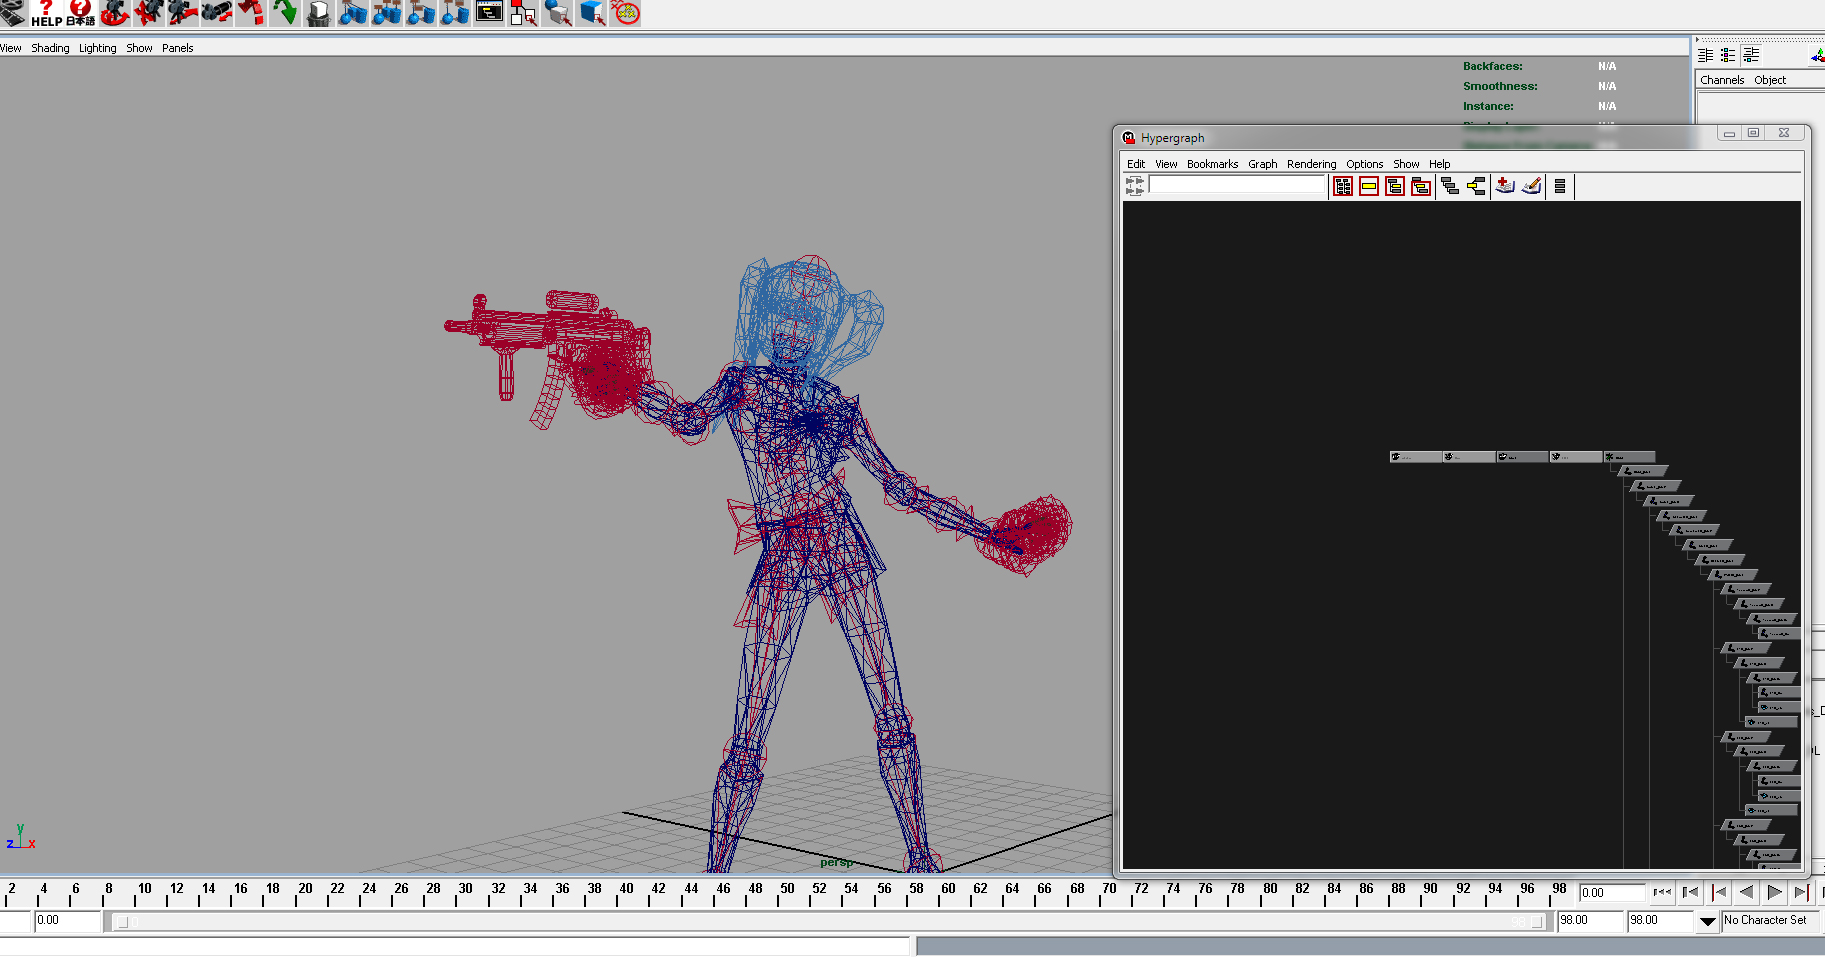This screenshot has width=1825, height=957.
Task: Open Hypergraph Options menu
Action: 1364,164
